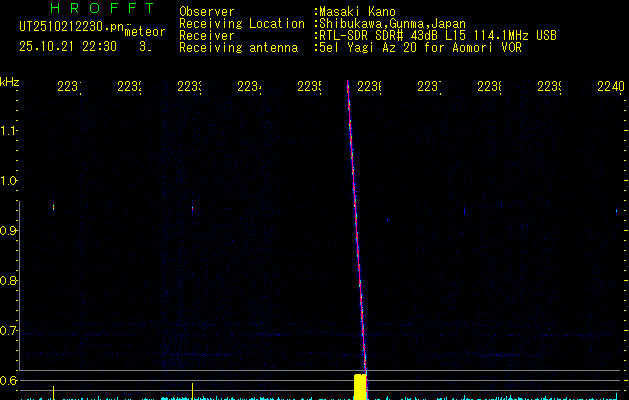The width and height of the screenshot is (629, 400).
Task: Jump to the 2240 time marker
Action: [x=608, y=87]
